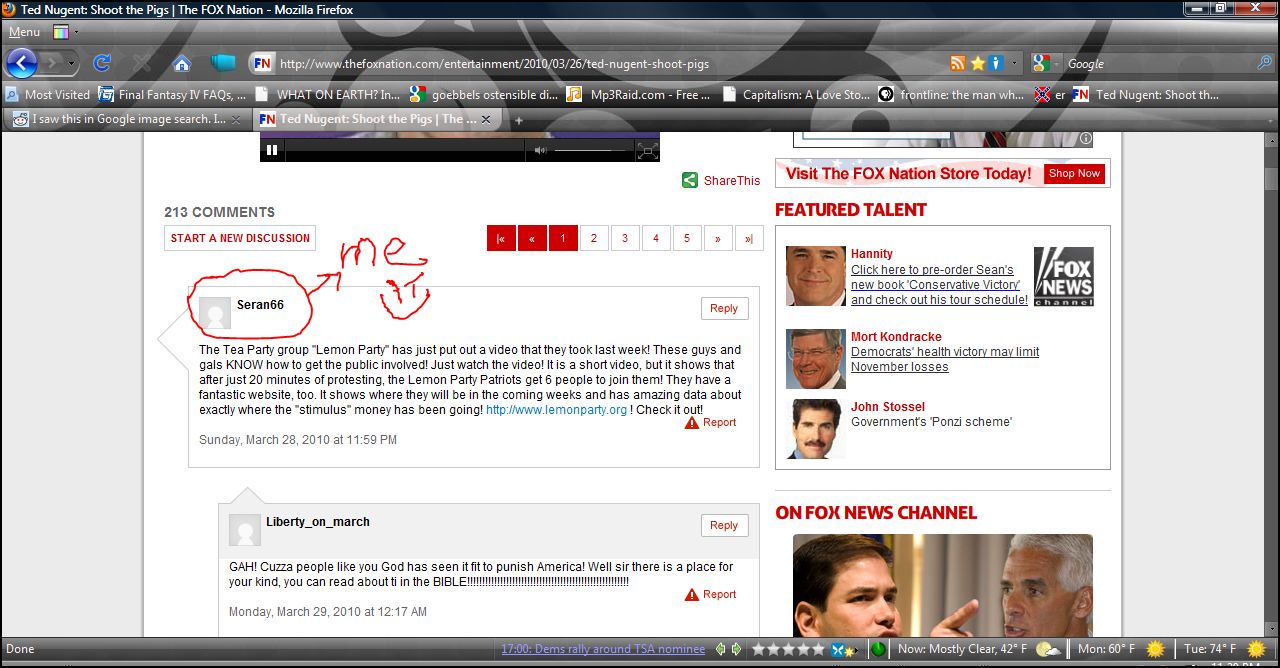Pause the video player
Image resolution: width=1280 pixels, height=668 pixels.
pyautogui.click(x=272, y=151)
